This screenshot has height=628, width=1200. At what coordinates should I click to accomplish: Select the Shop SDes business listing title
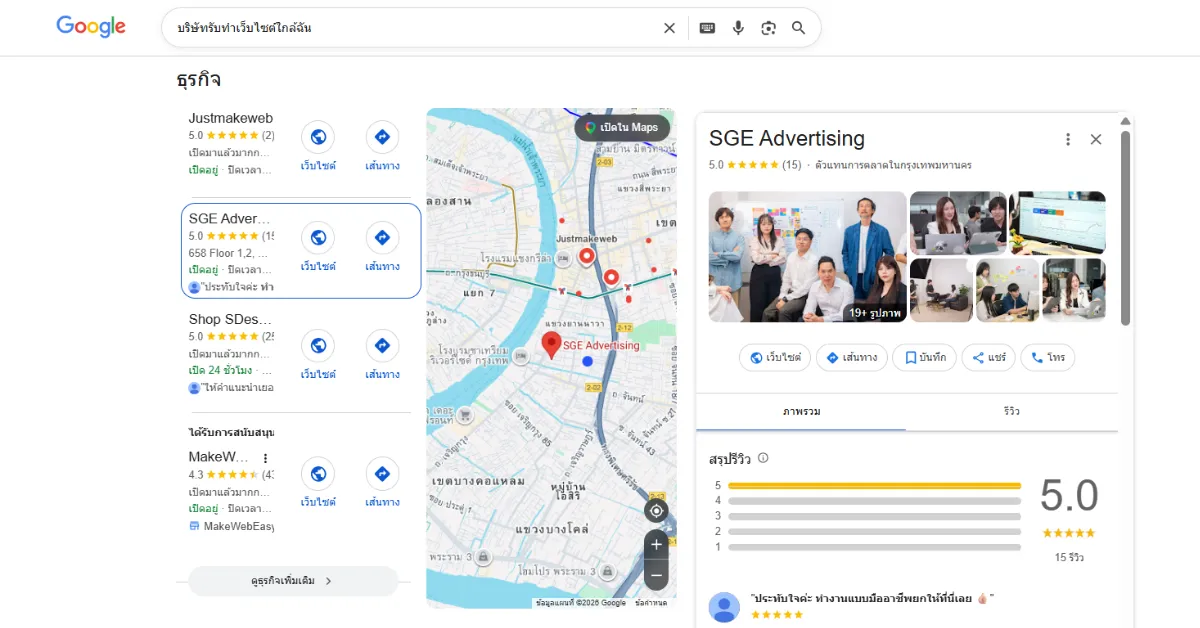(231, 320)
